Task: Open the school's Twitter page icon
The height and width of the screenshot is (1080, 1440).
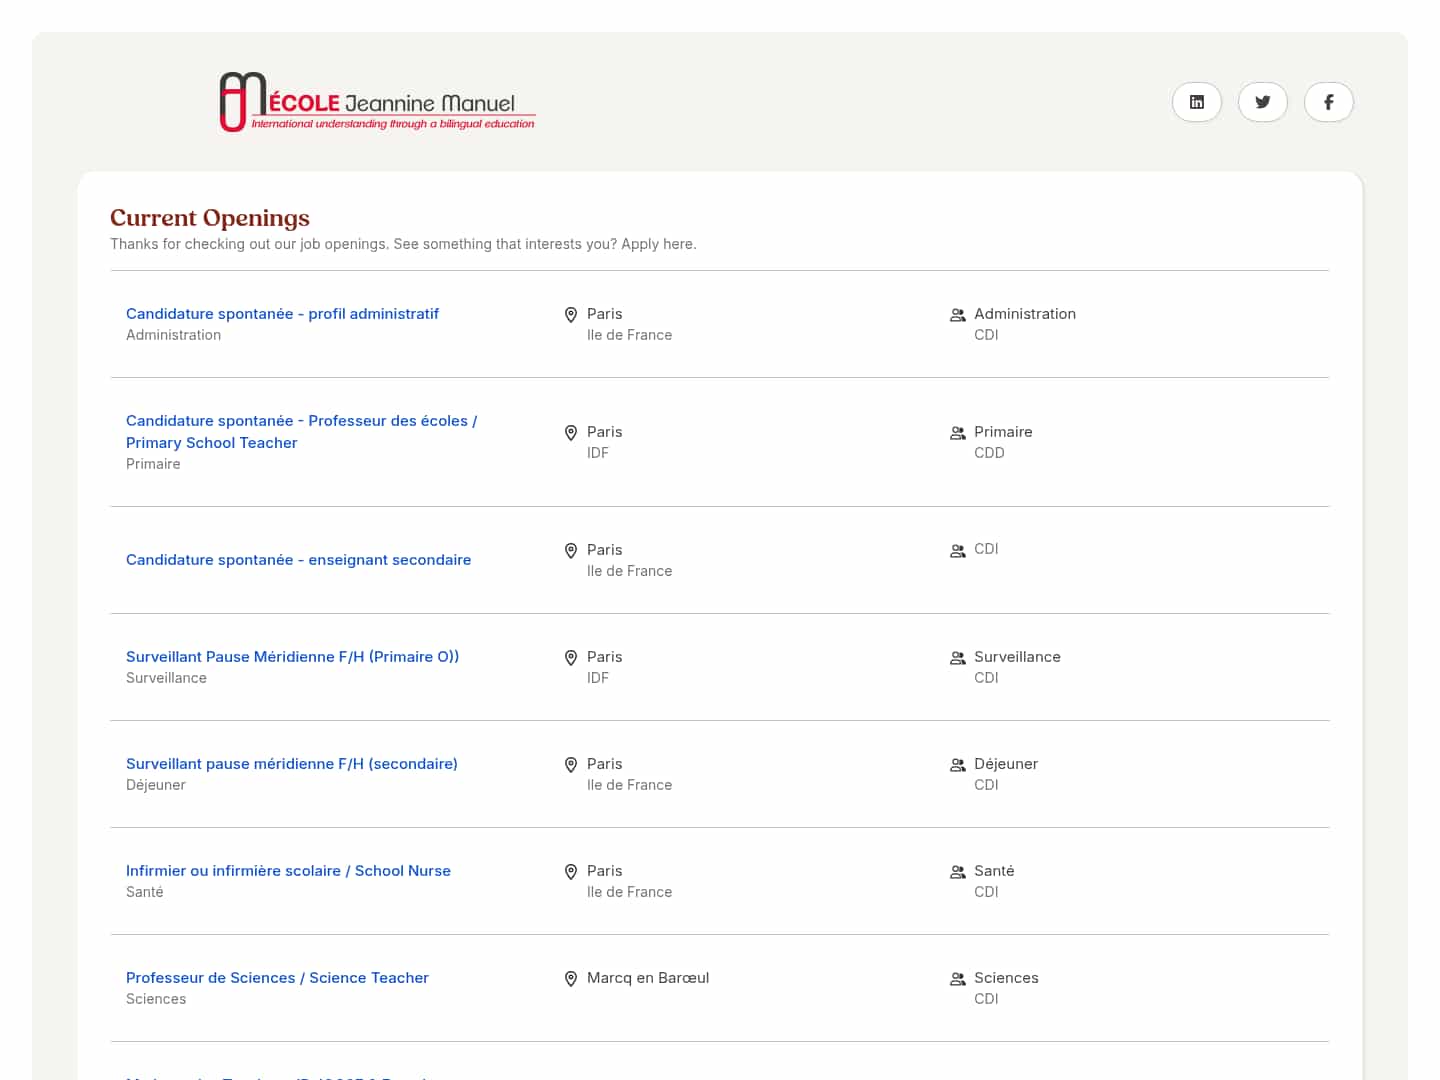Action: tap(1262, 102)
